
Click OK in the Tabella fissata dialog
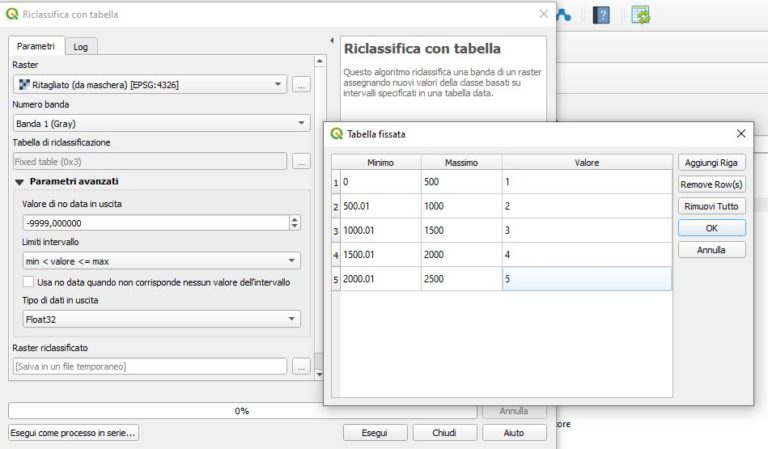pyautogui.click(x=711, y=228)
